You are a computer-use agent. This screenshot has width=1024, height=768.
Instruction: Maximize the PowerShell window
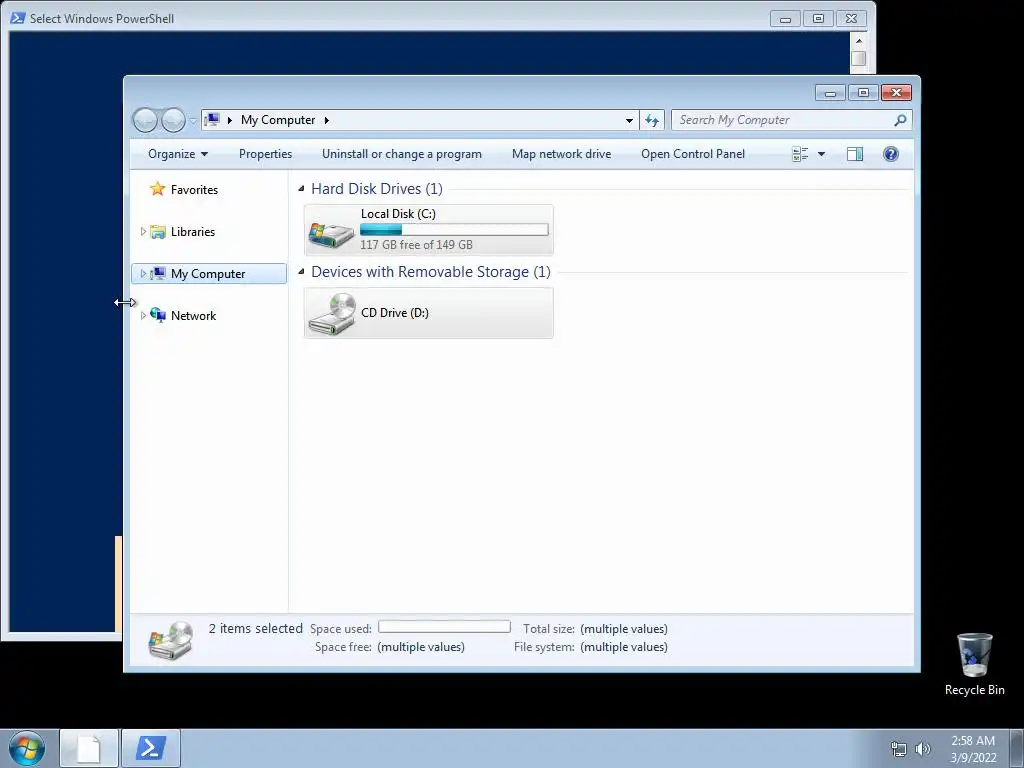(818, 19)
